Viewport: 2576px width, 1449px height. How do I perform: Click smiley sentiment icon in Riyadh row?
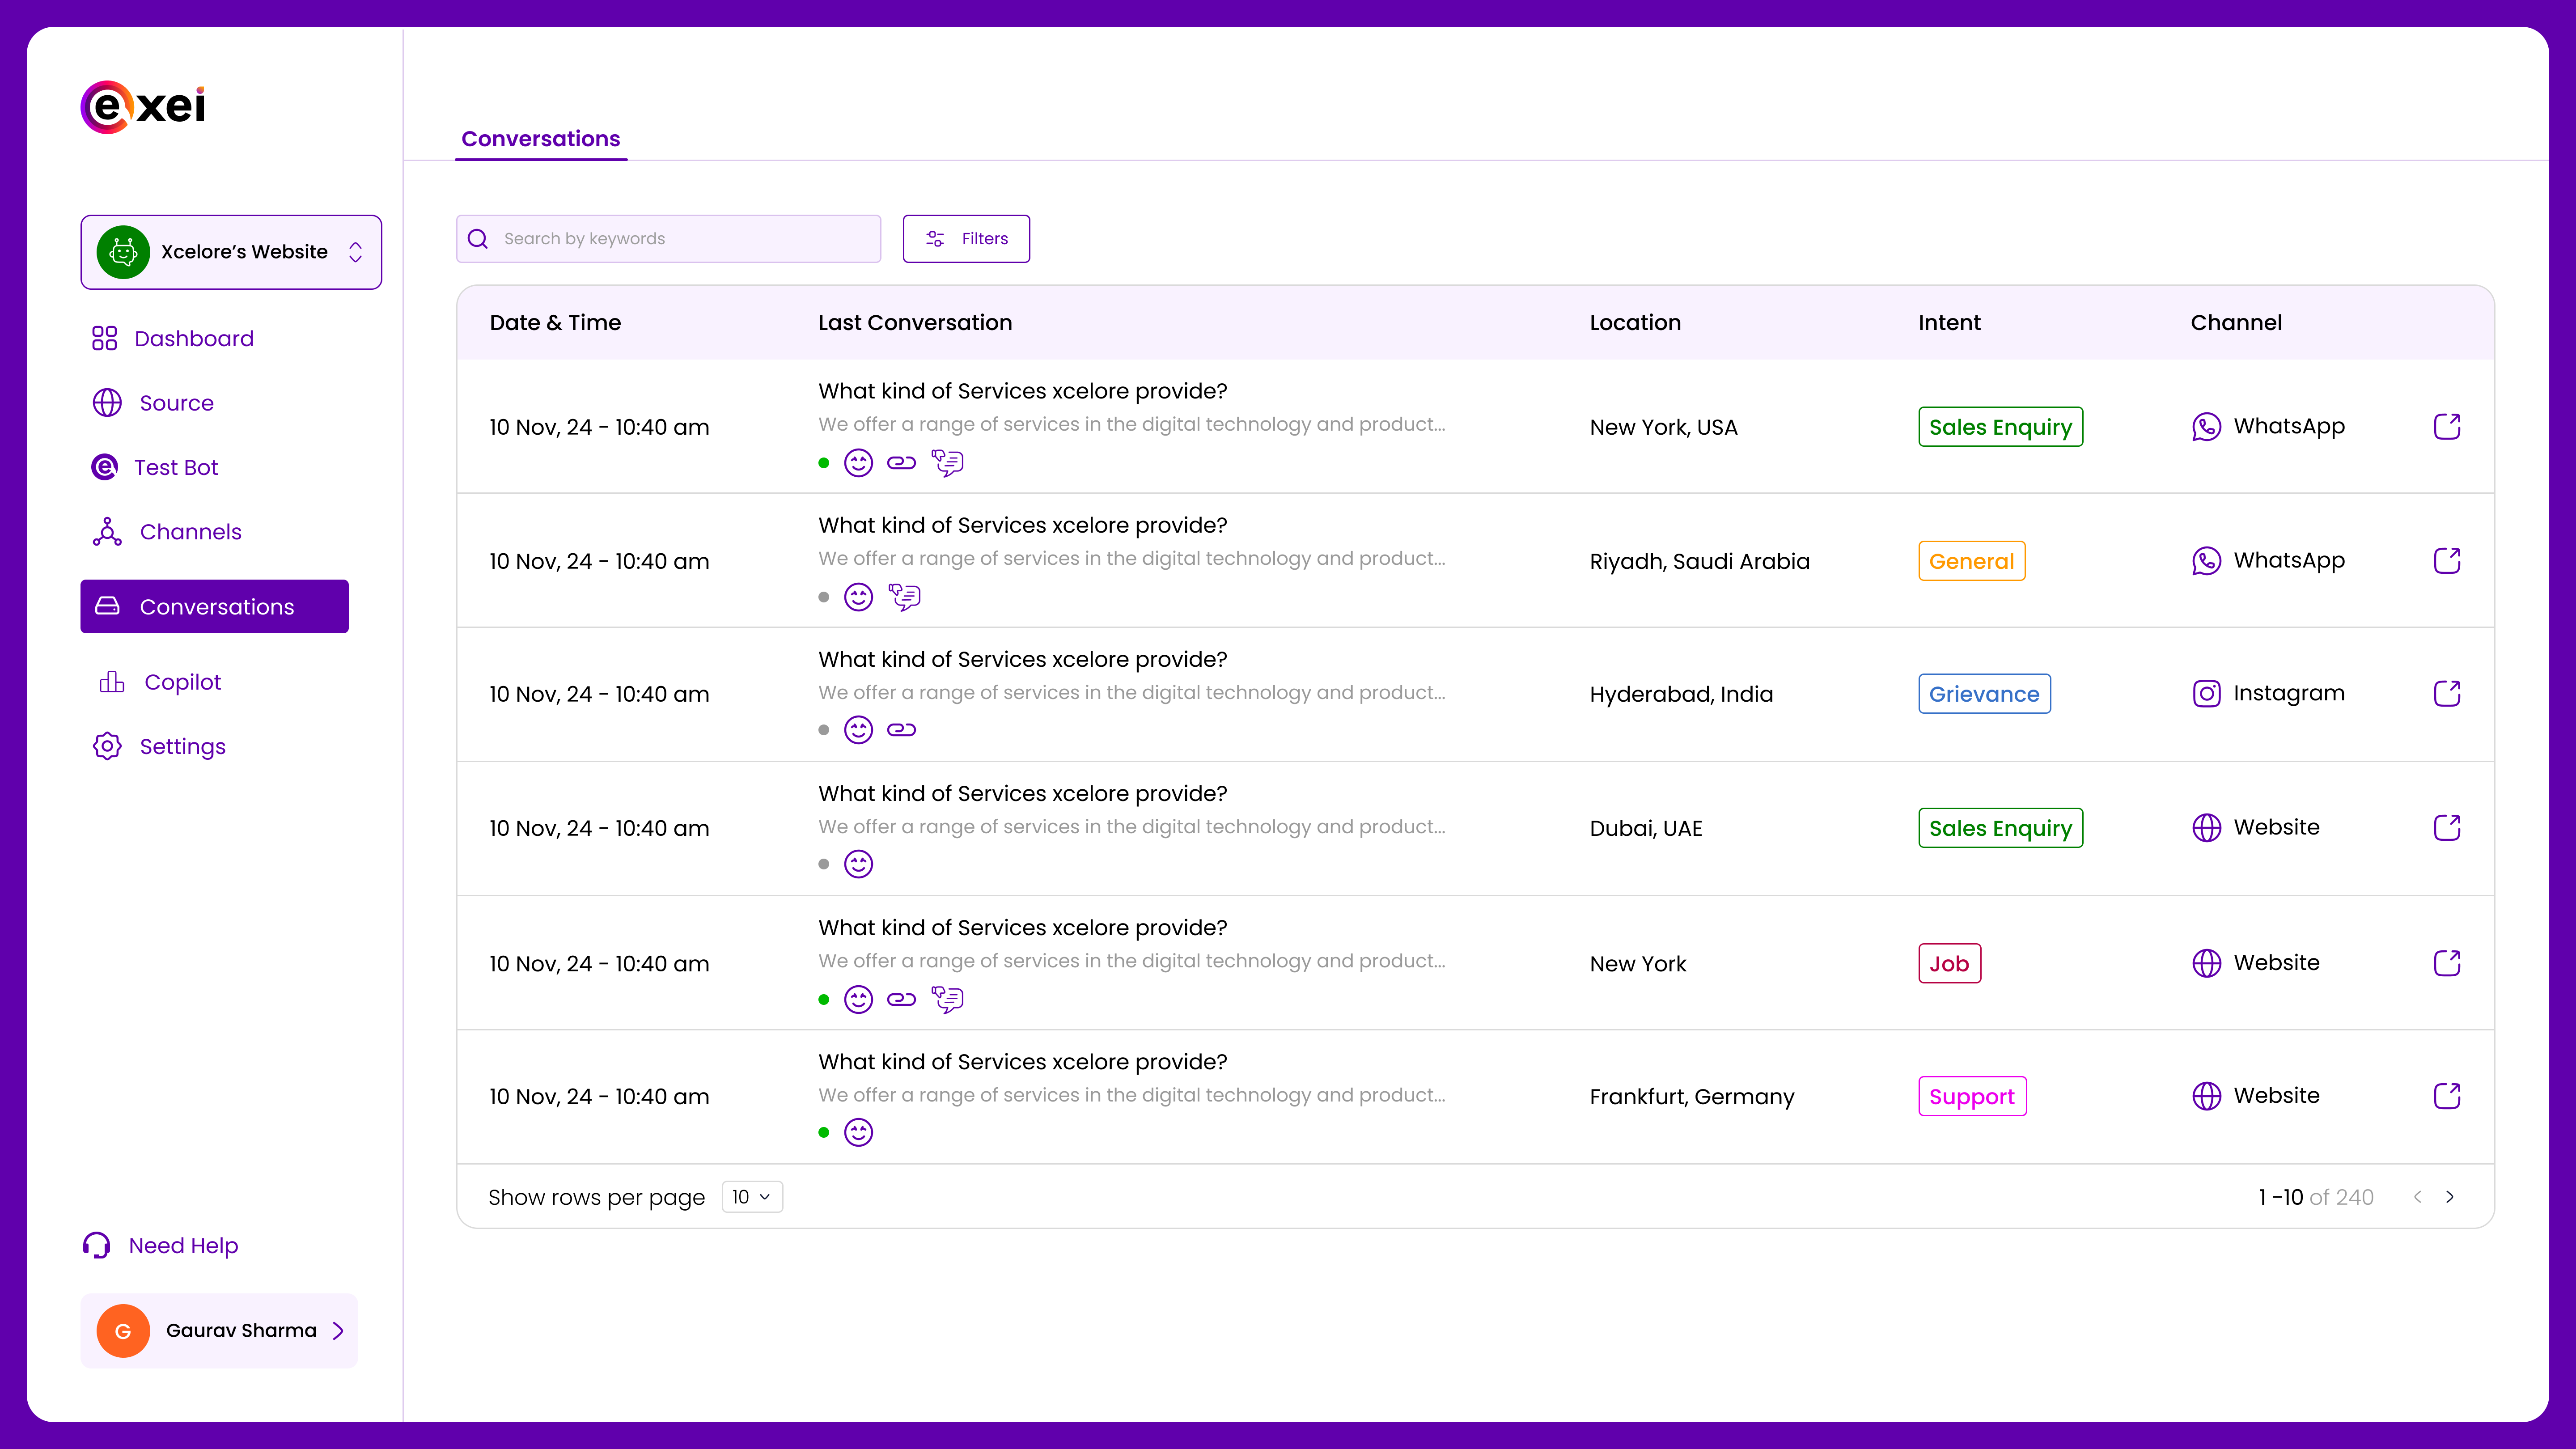[858, 597]
